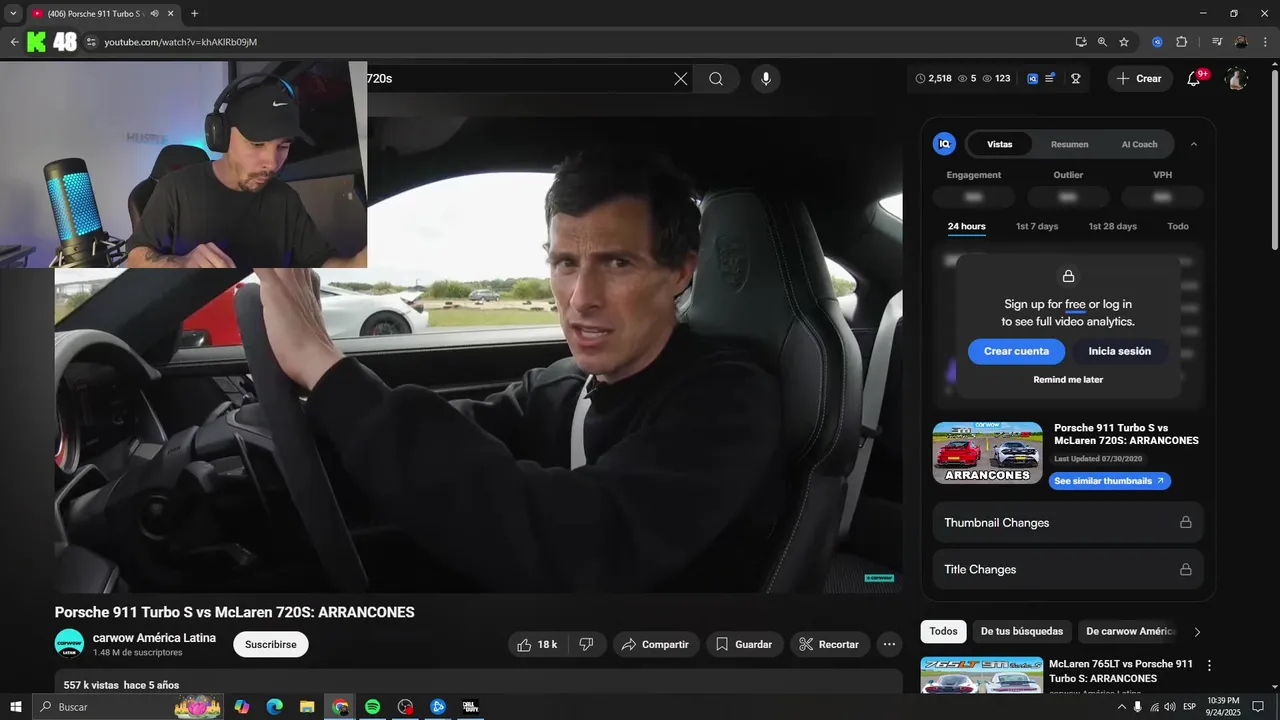
Task: Open the search tabs dropdown arrow
Action: coord(13,13)
